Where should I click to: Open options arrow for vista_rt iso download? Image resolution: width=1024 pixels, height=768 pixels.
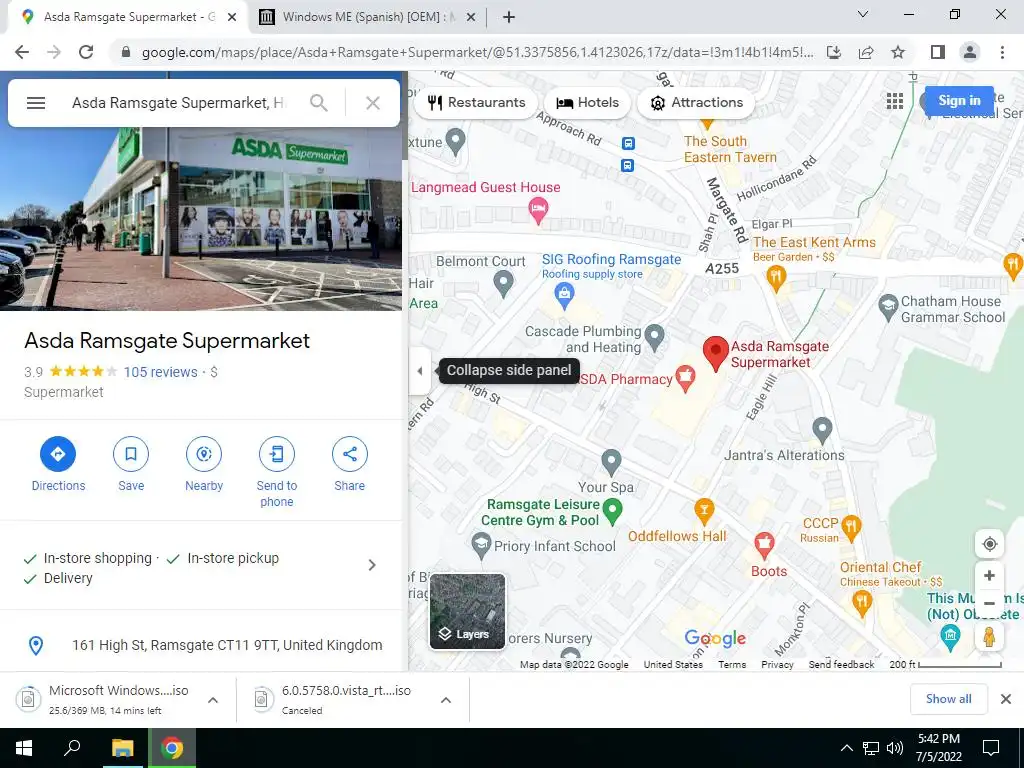click(446, 700)
